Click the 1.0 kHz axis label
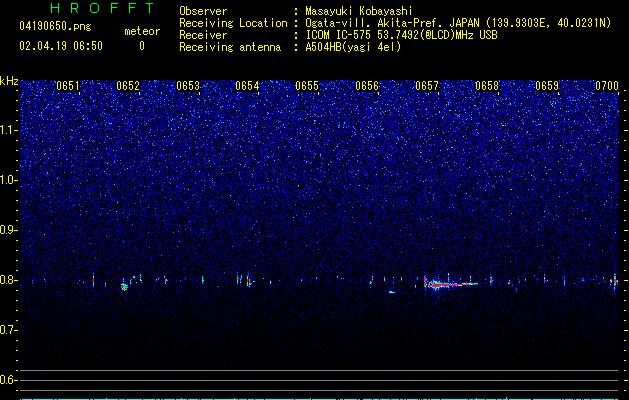Screen dimensions: 629x400 pyautogui.click(x=8, y=180)
